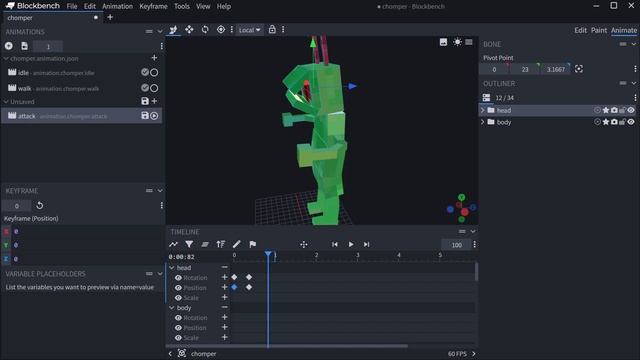
Task: Open the Keyframe menu
Action: (x=153, y=6)
